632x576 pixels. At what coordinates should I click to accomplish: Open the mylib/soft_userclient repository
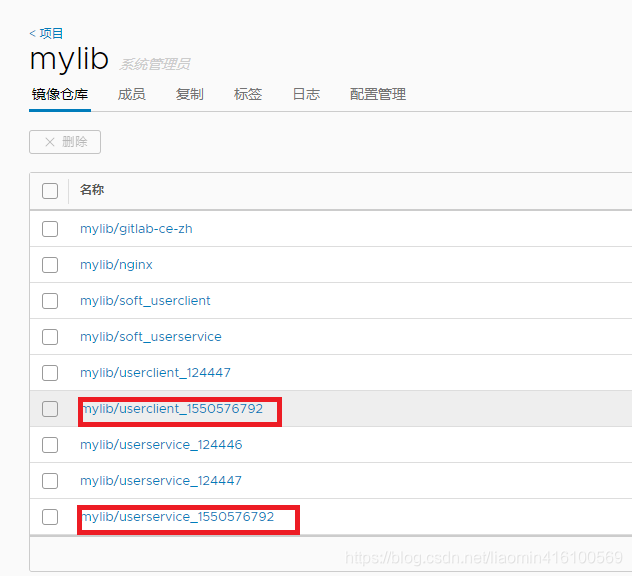(145, 301)
